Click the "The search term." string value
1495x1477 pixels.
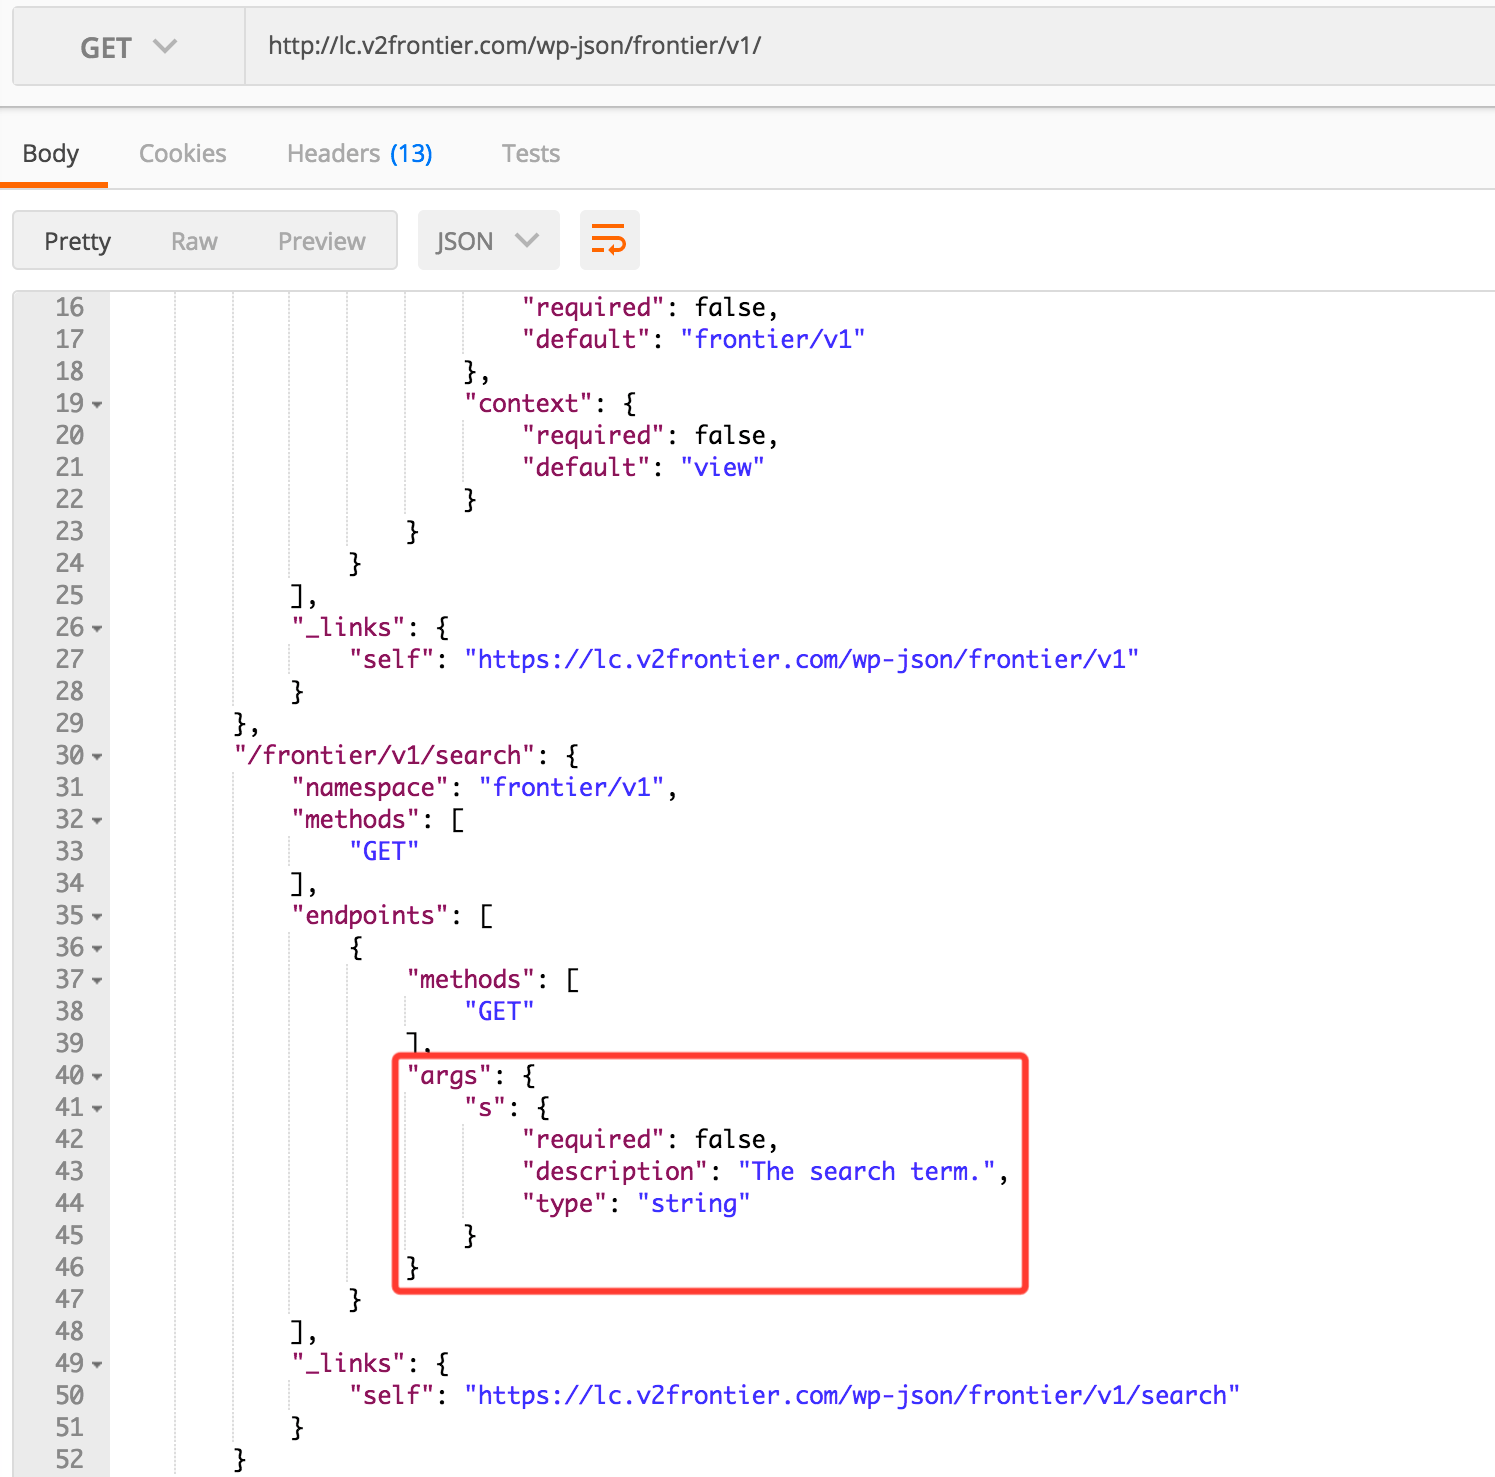tap(868, 1171)
